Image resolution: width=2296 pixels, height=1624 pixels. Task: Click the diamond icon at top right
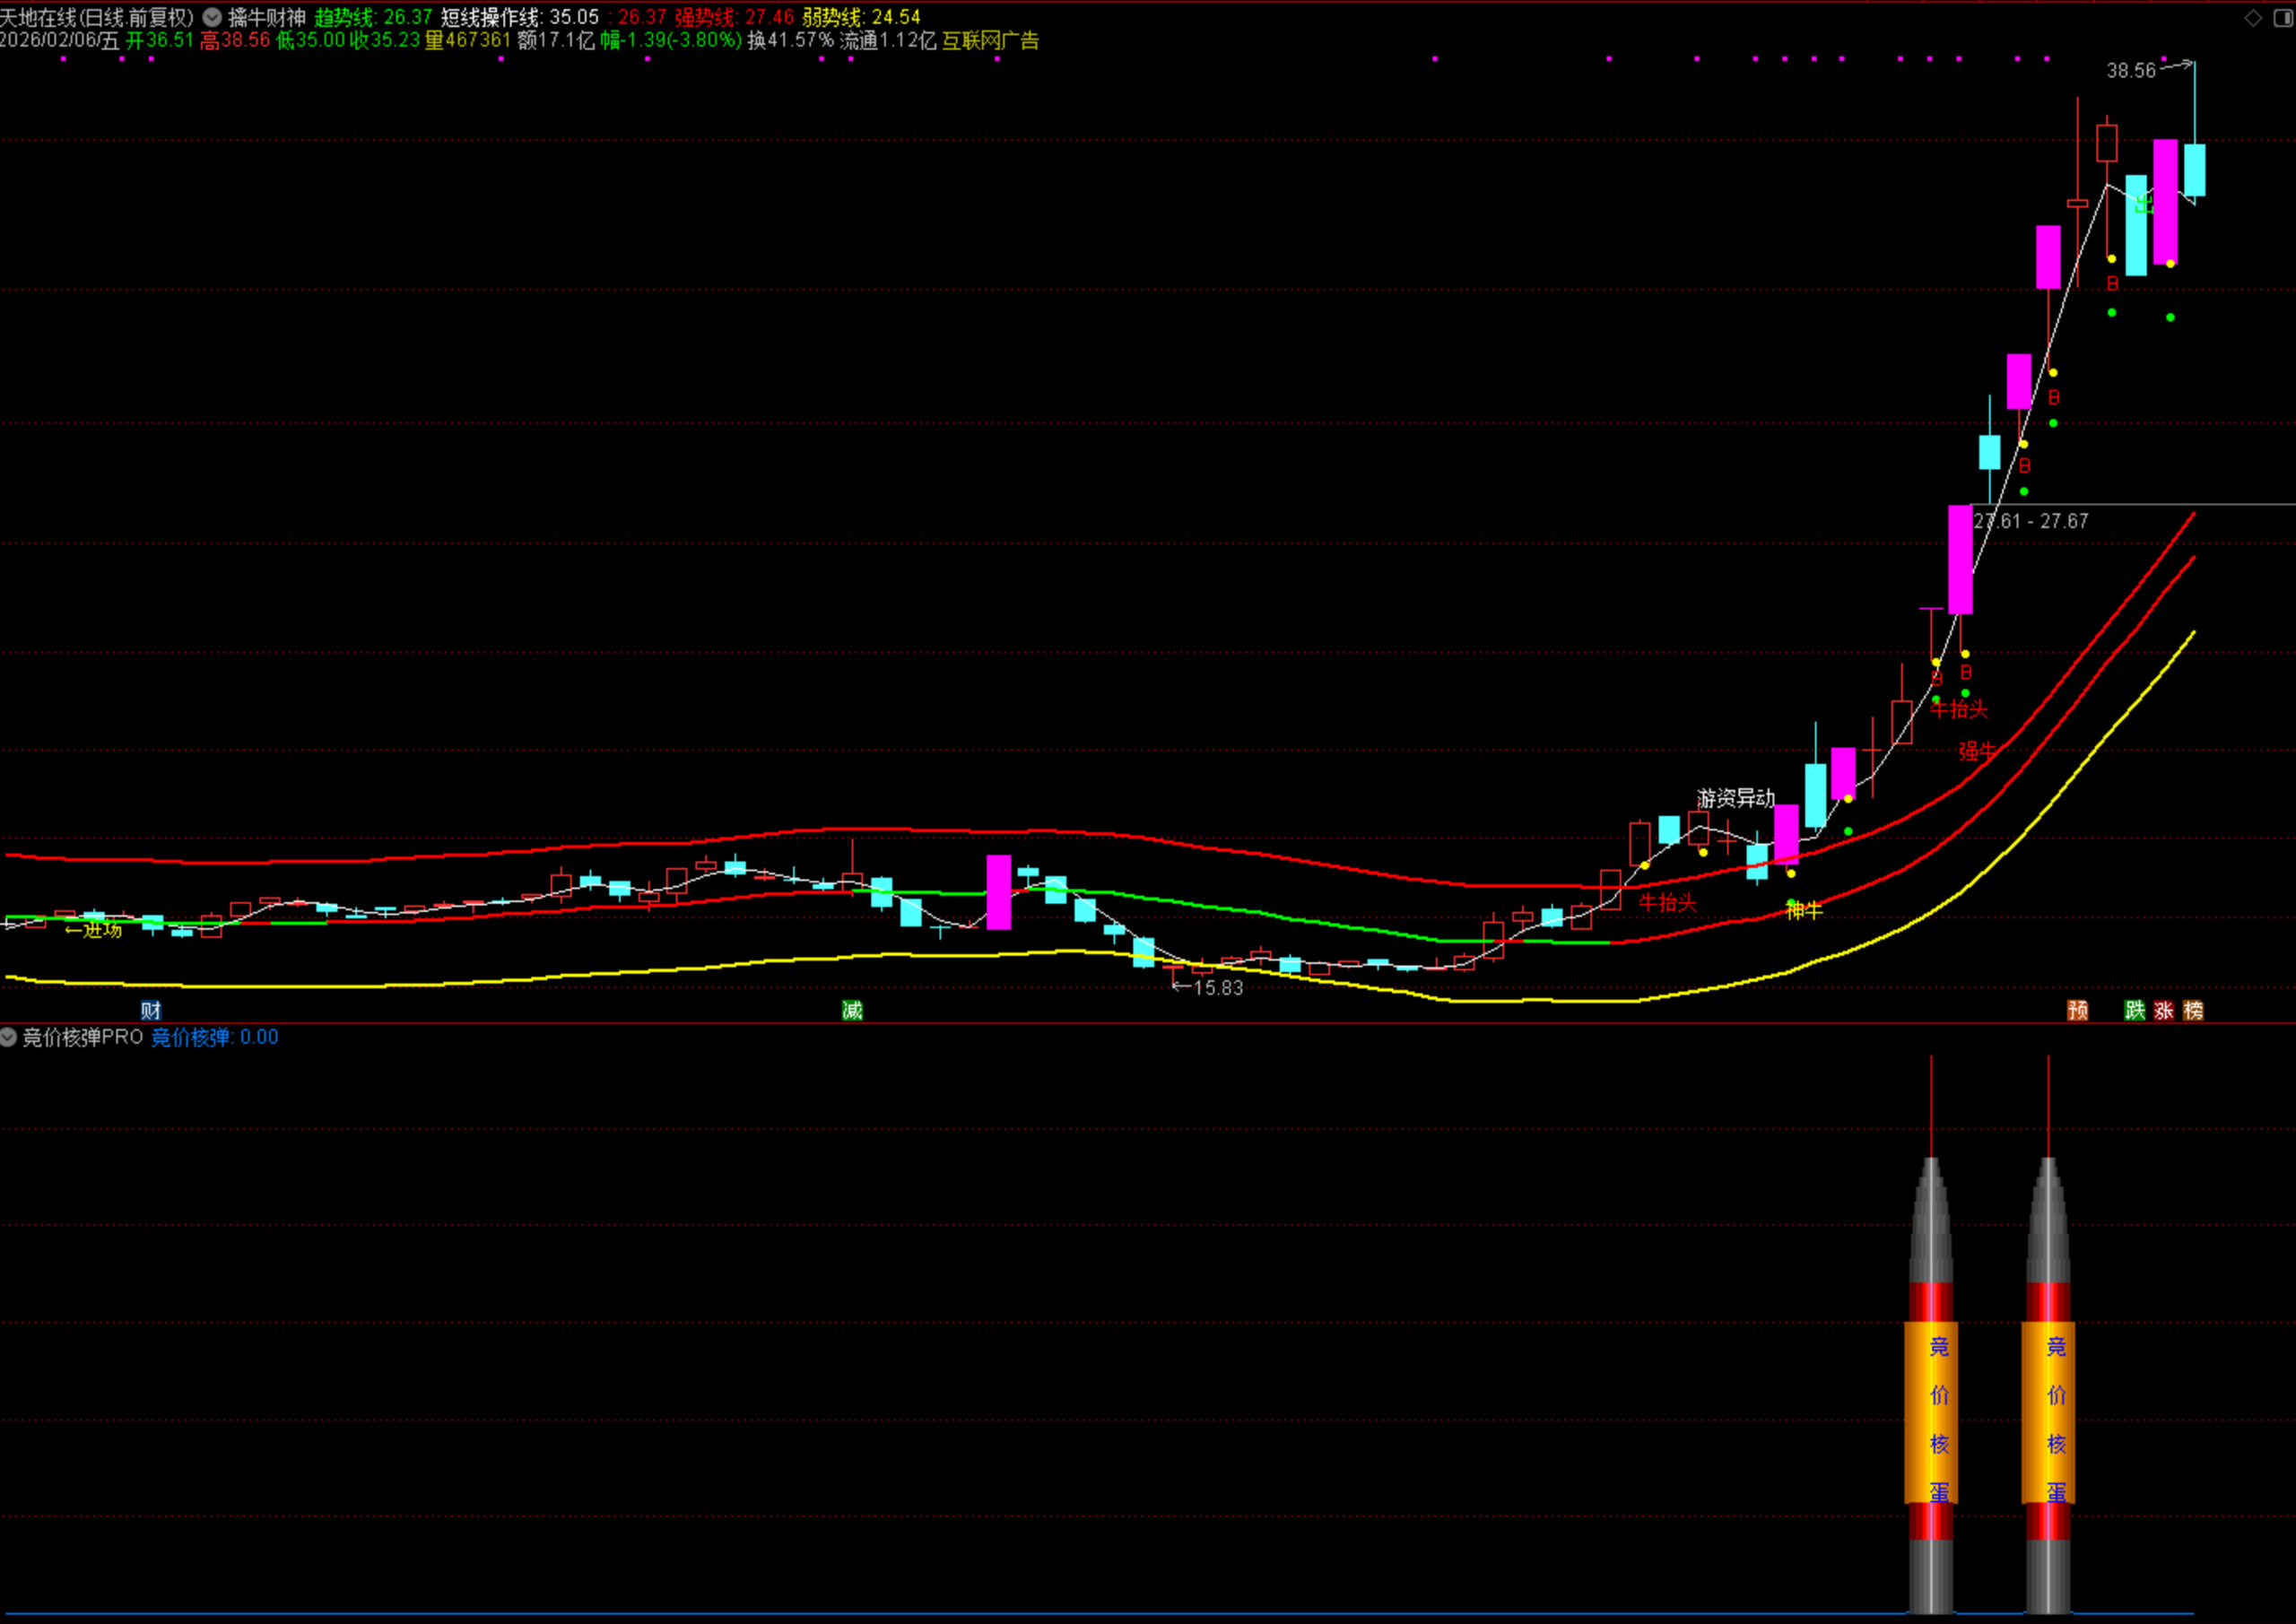coord(2253,17)
